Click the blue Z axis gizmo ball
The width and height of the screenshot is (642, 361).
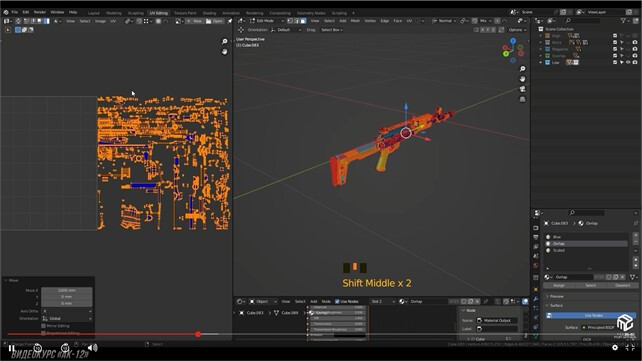coord(513,41)
